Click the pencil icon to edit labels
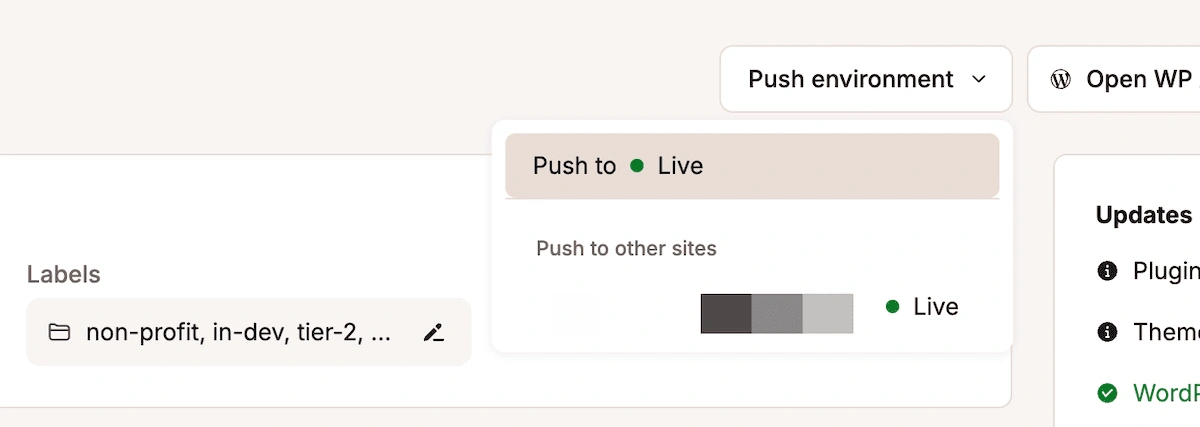This screenshot has height=427, width=1200. click(433, 333)
